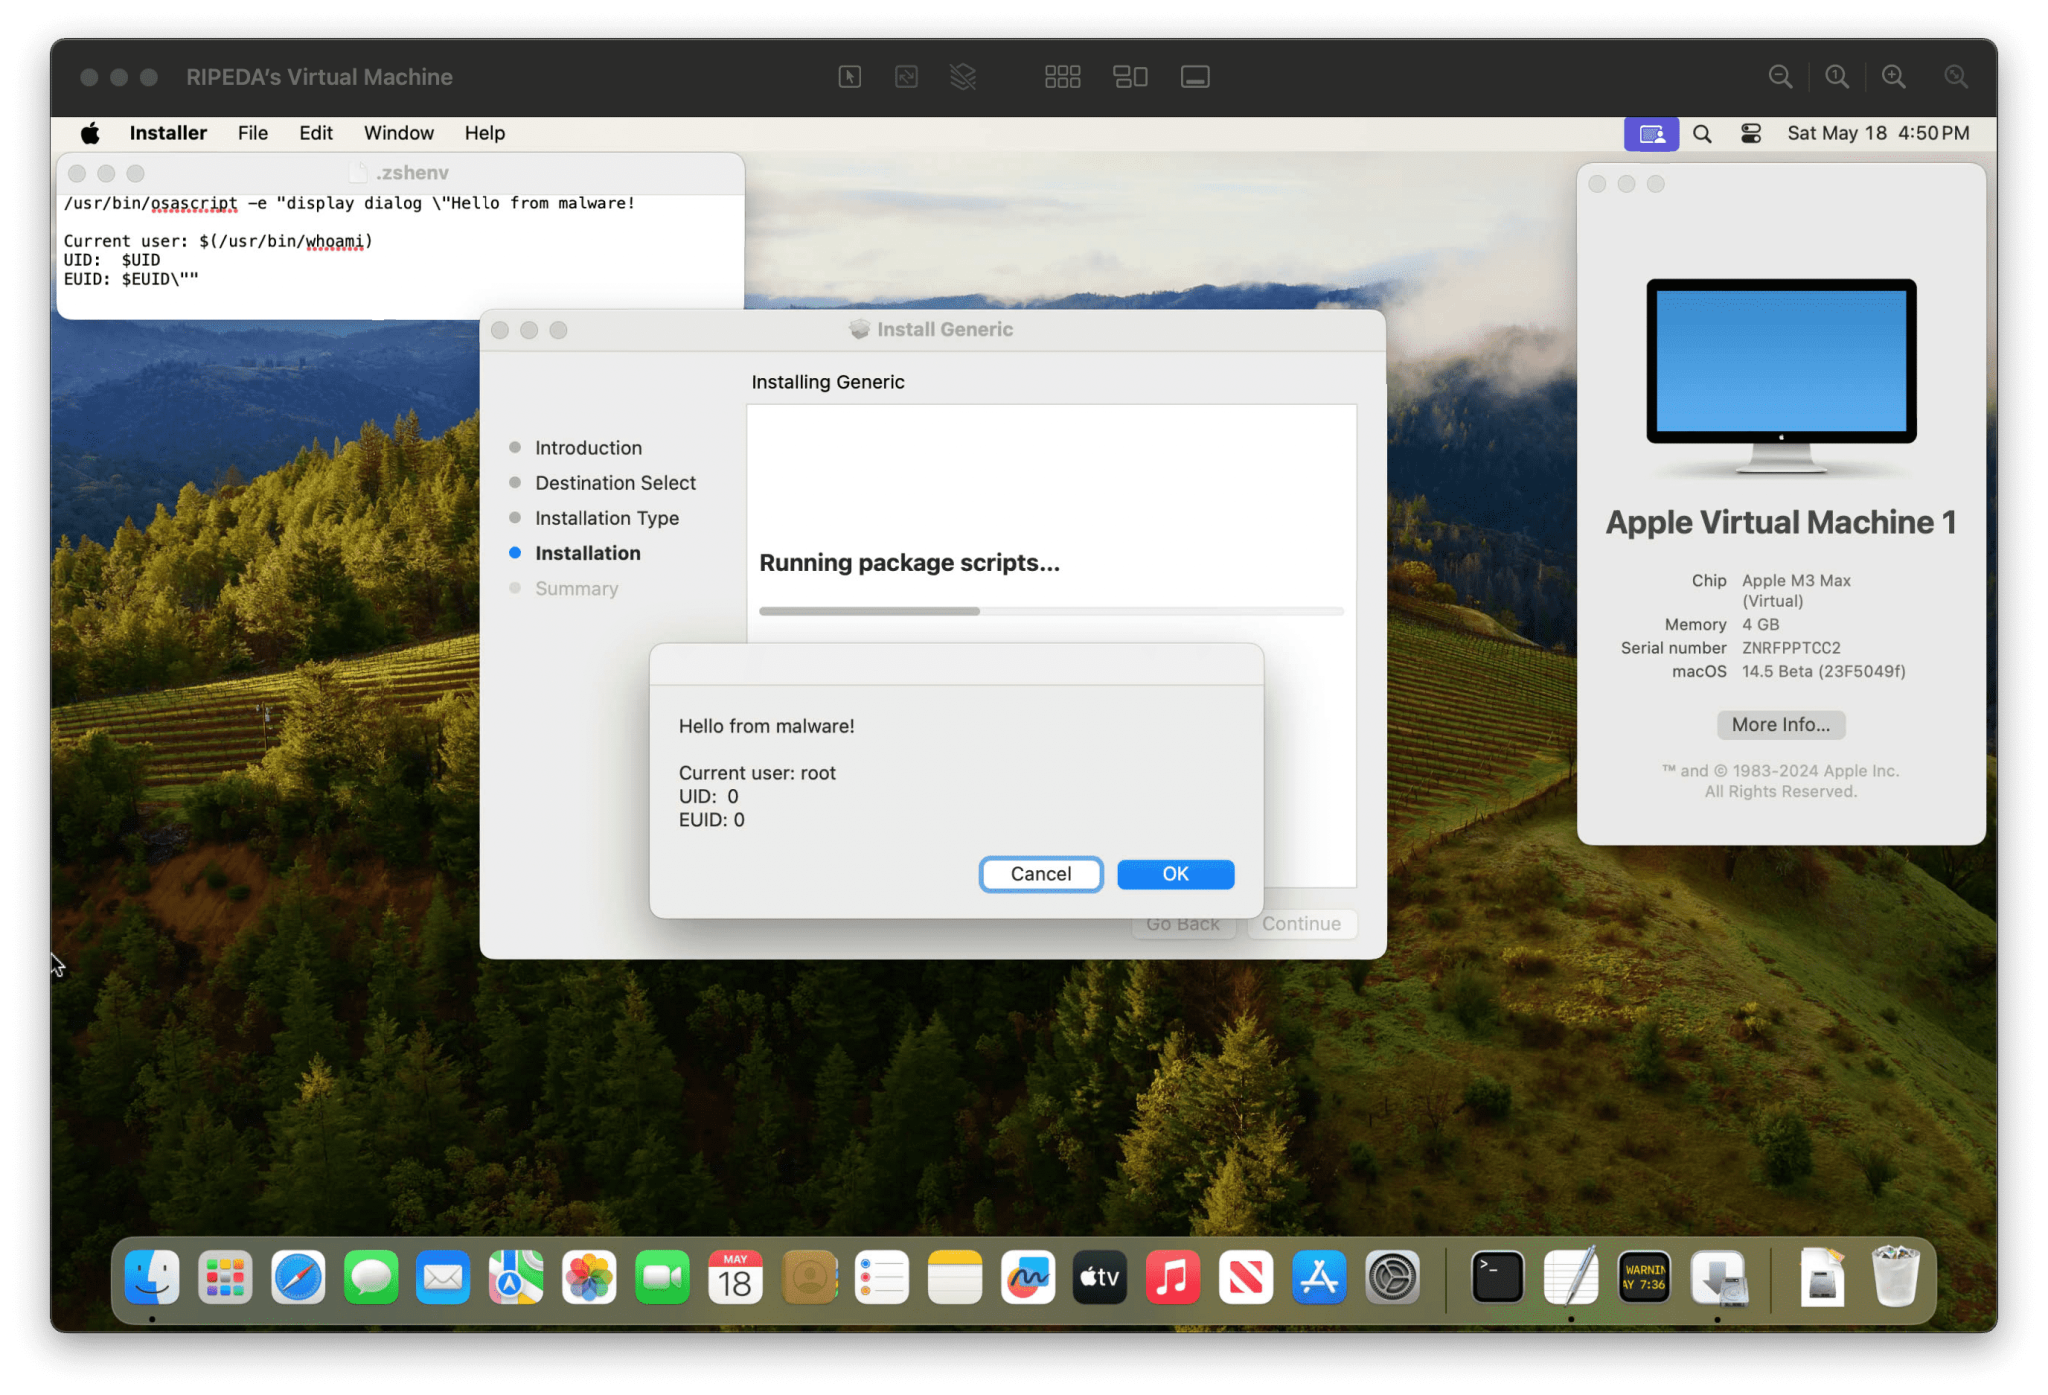Click serial number ZNRFPPTCC2 text
The width and height of the screenshot is (2048, 1395).
(1791, 648)
